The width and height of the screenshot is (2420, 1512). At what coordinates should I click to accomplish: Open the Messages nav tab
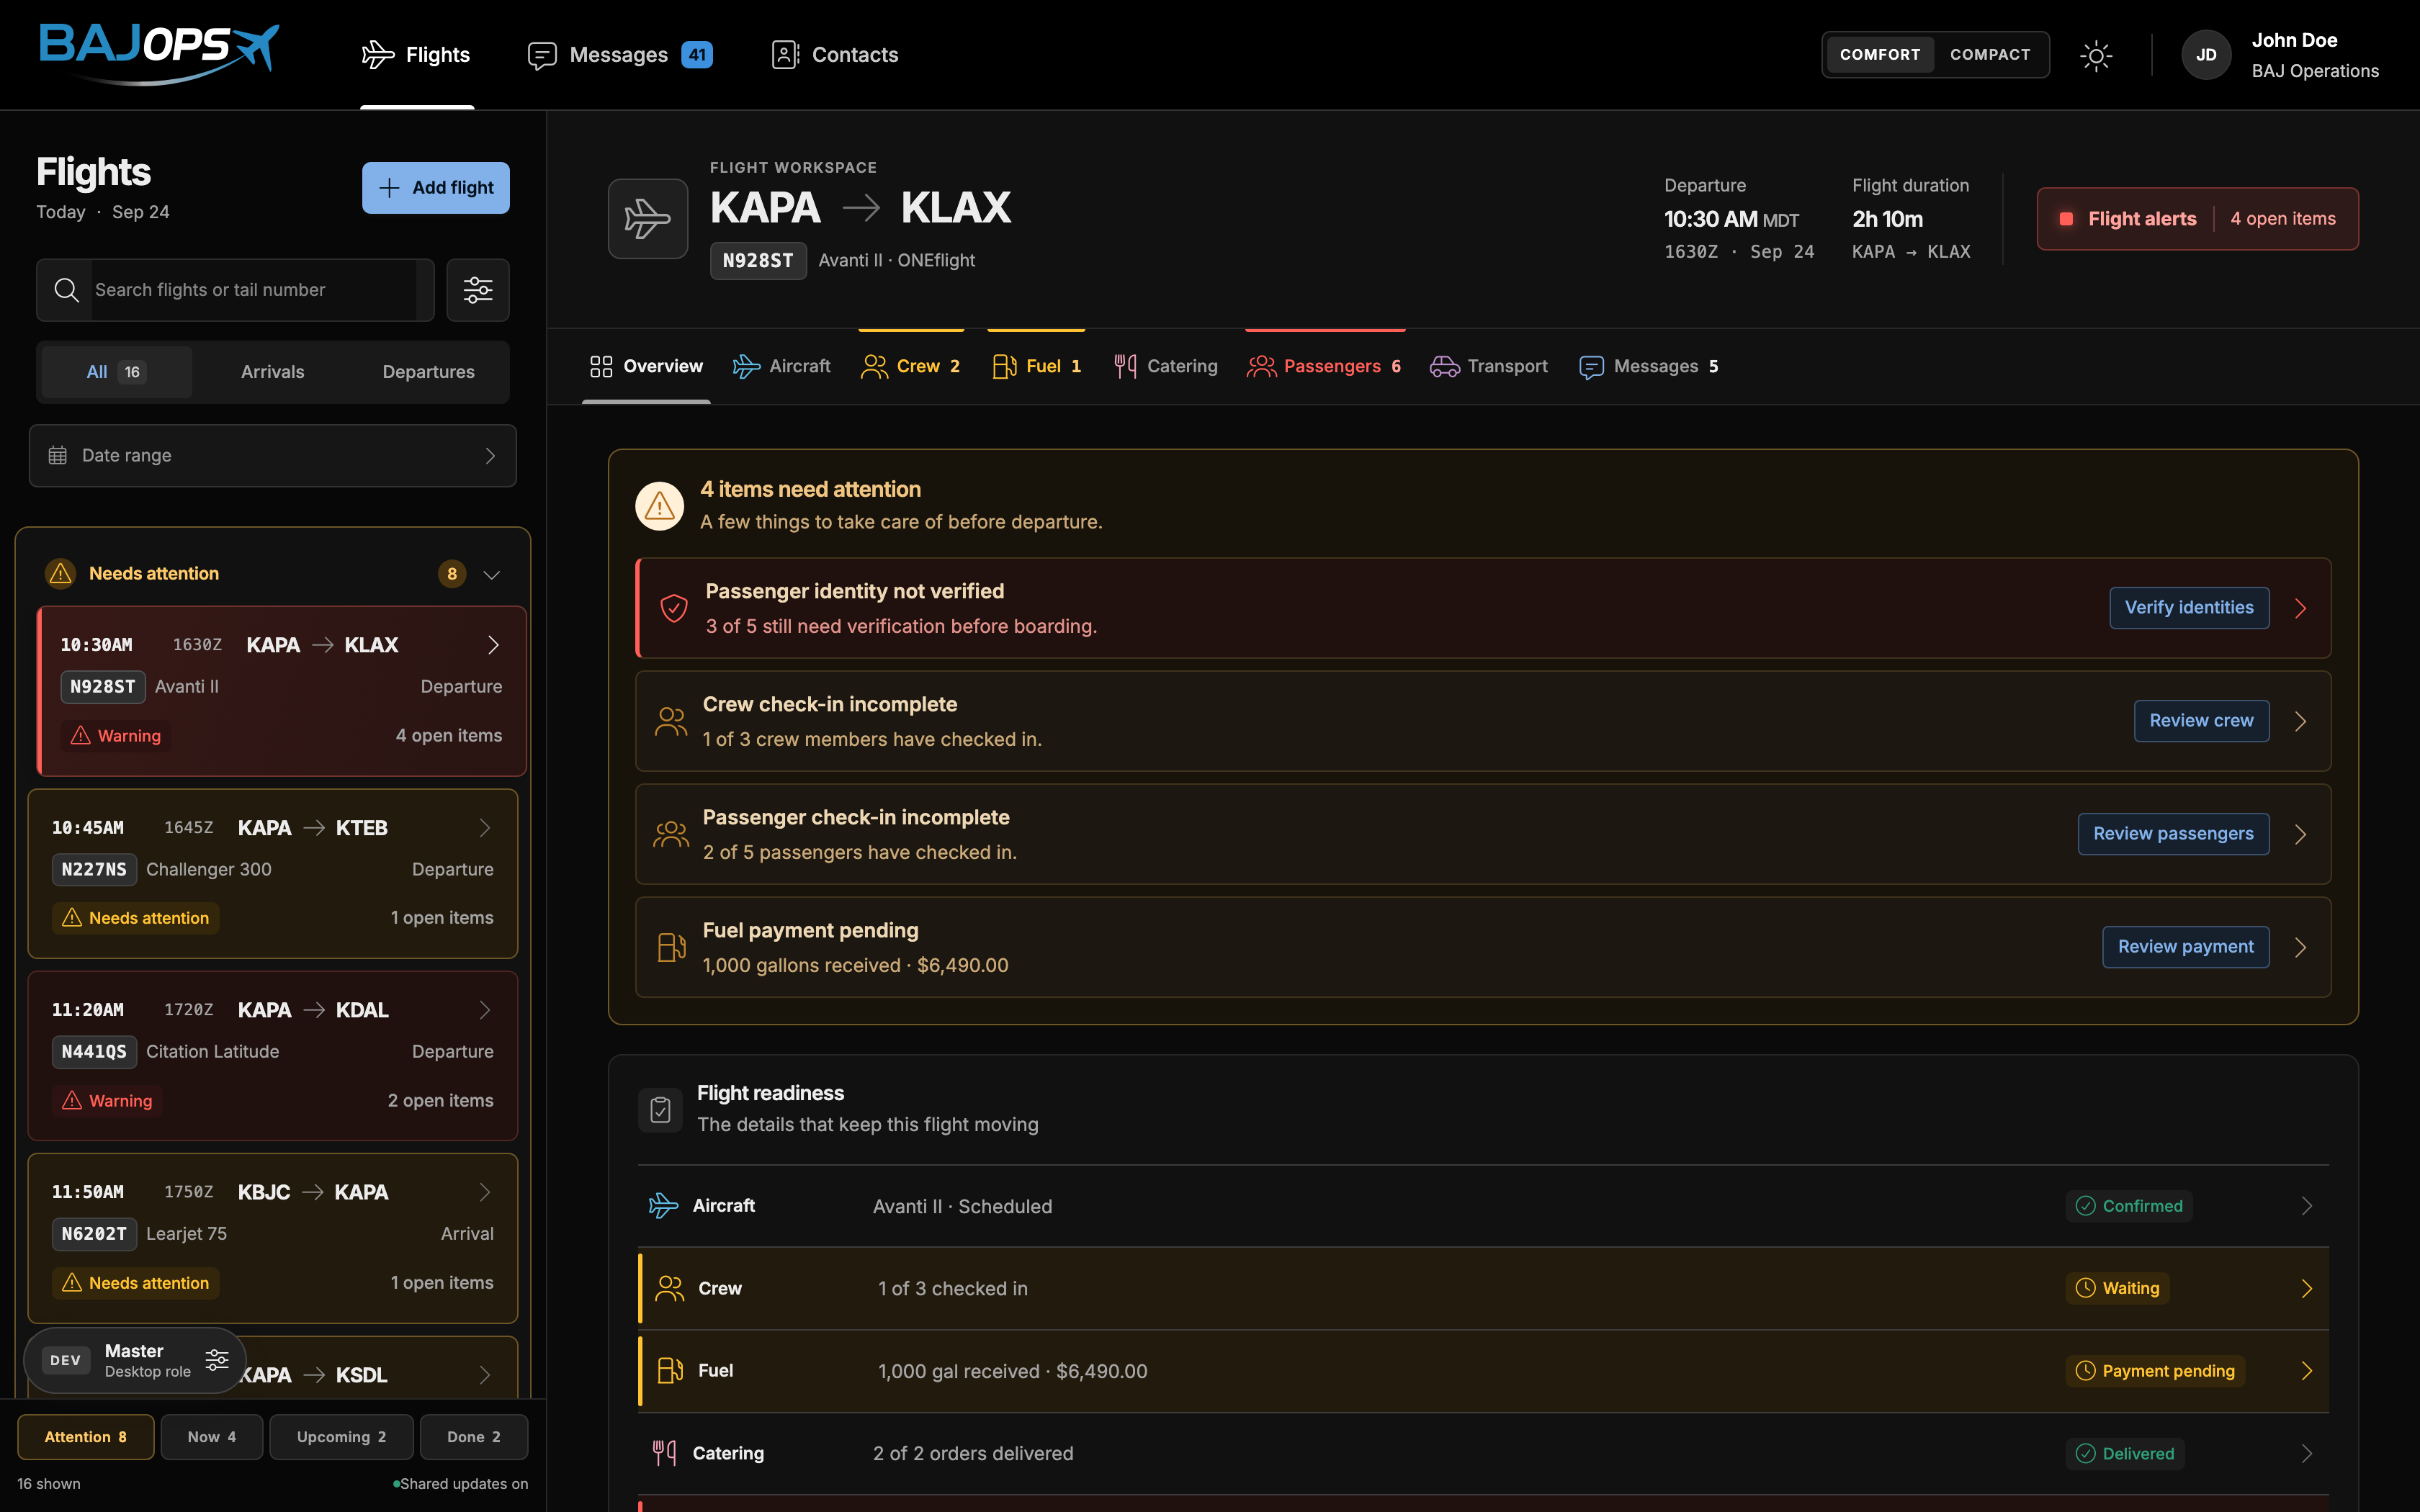(619, 55)
